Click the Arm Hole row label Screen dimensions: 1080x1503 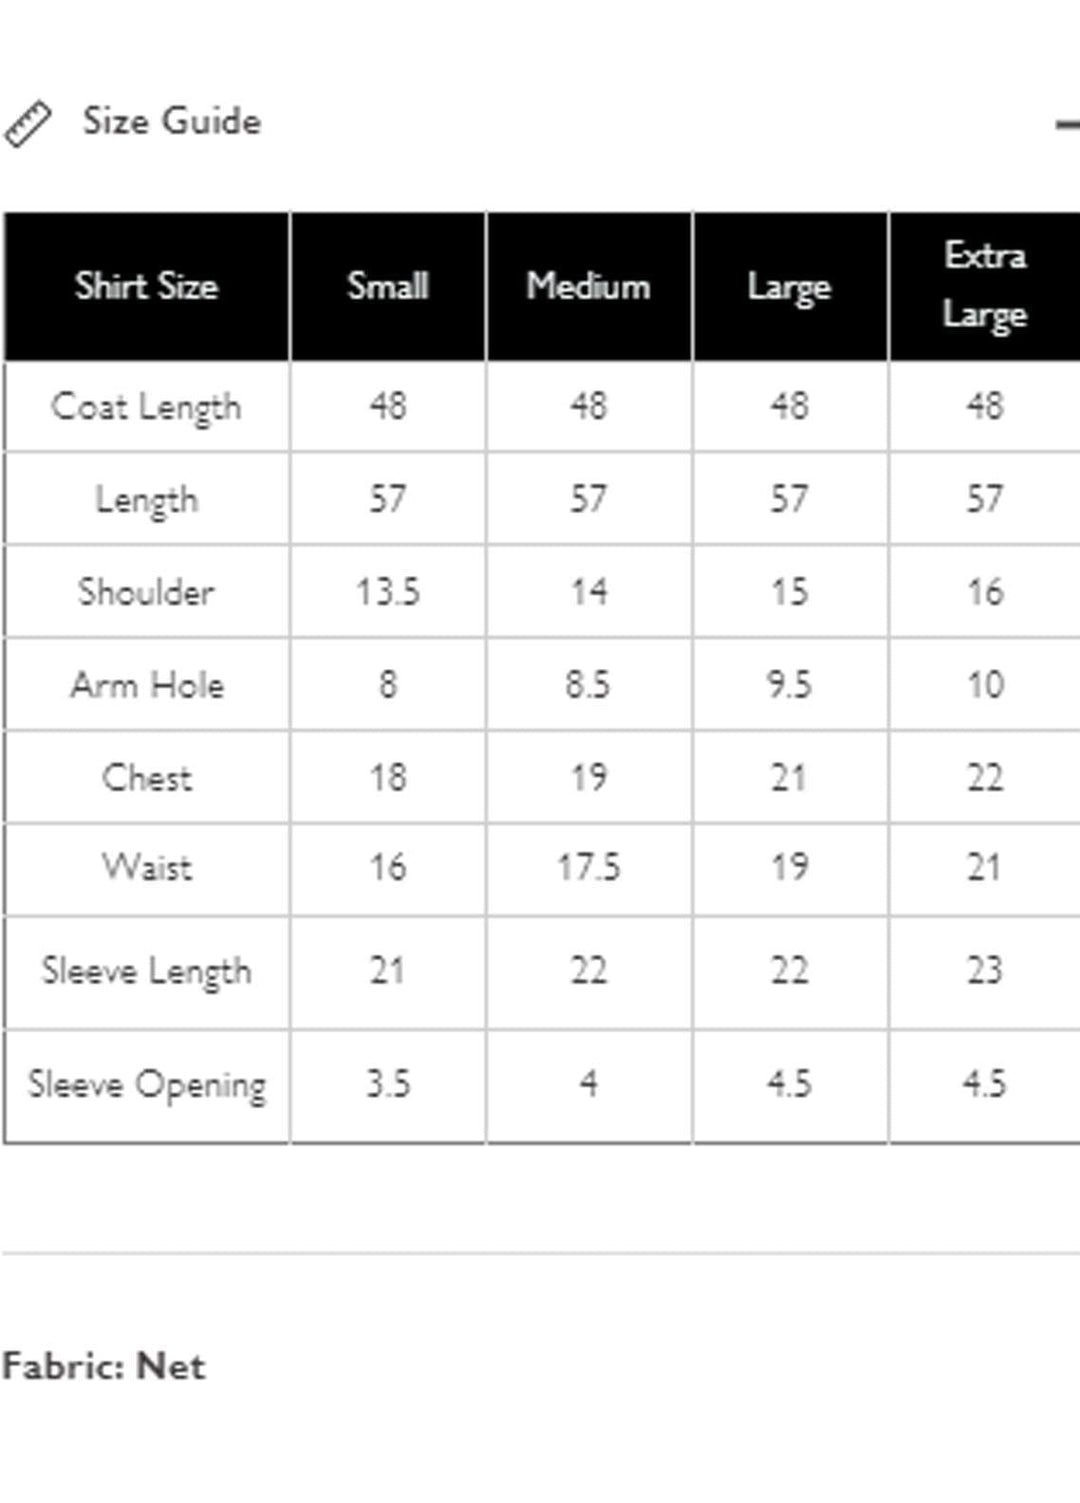[147, 685]
